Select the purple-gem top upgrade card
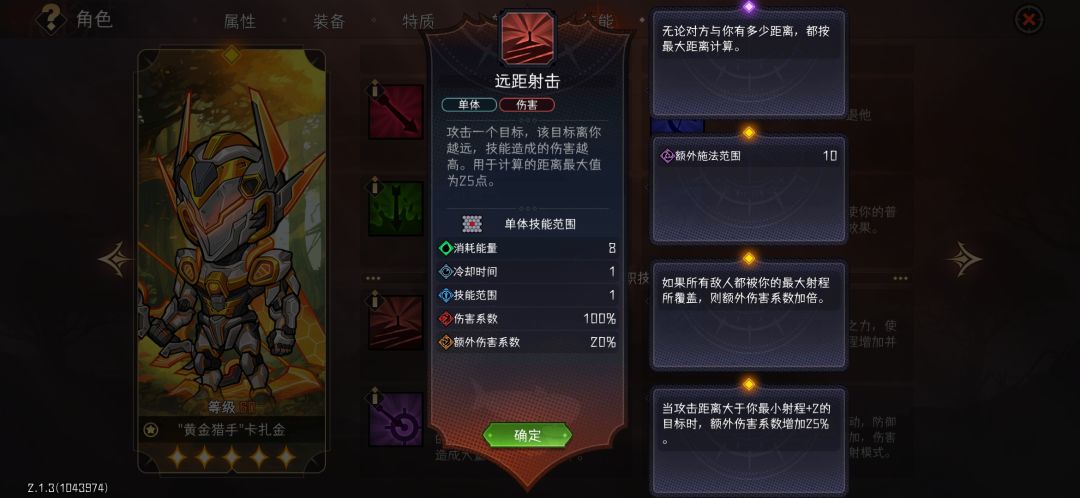 pos(749,63)
